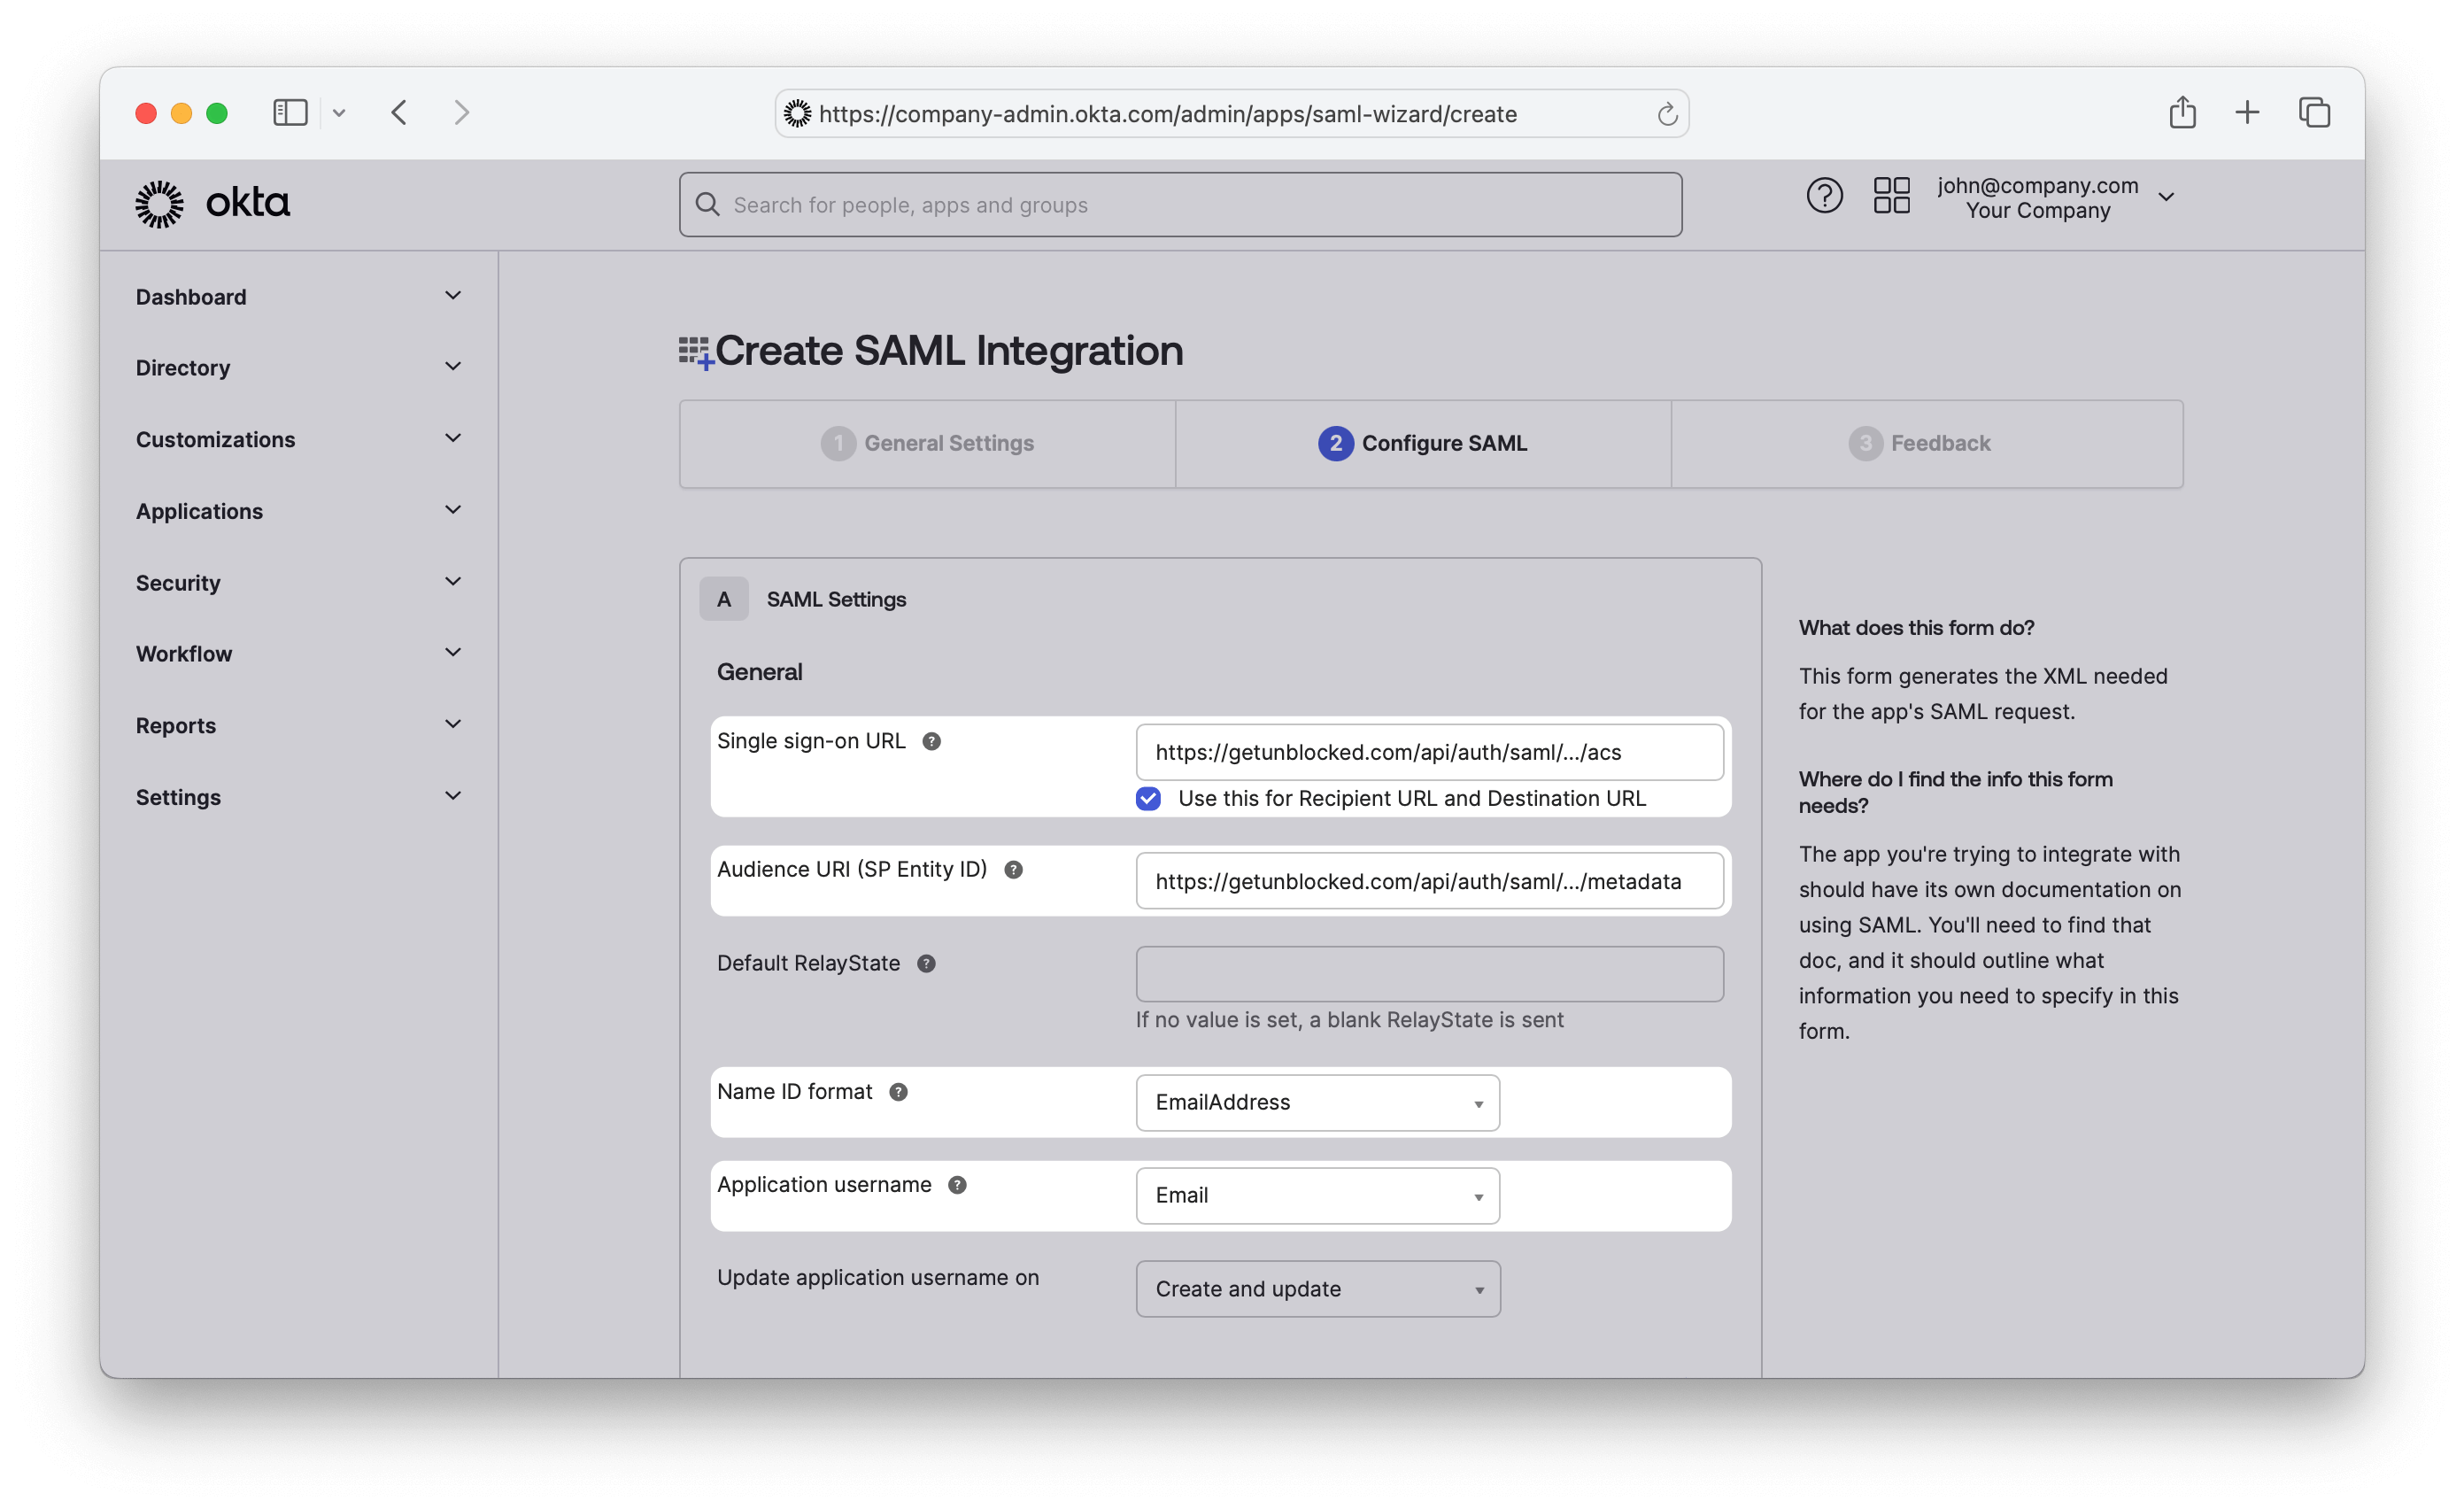2464x1509 pixels.
Task: Click the Single sign-on URL field
Action: click(x=1429, y=752)
